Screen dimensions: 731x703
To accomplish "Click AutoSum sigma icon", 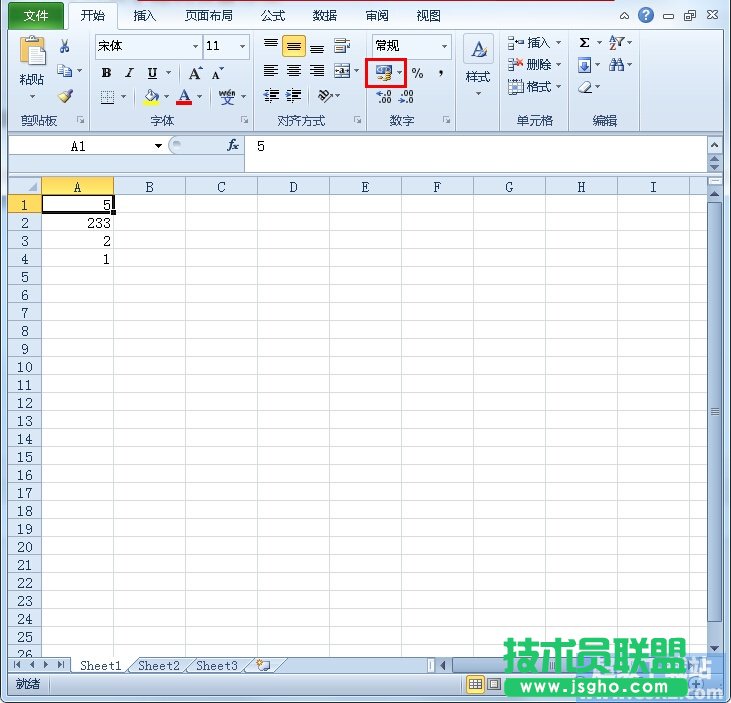I will point(584,43).
